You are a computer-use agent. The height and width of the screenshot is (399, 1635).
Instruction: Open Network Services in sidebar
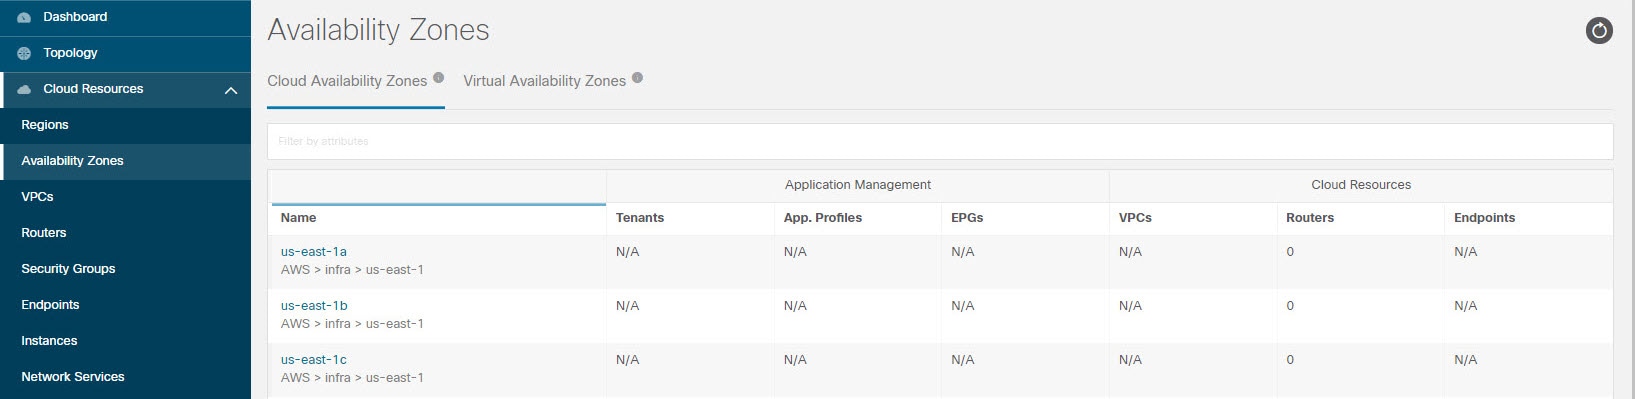pyautogui.click(x=73, y=377)
